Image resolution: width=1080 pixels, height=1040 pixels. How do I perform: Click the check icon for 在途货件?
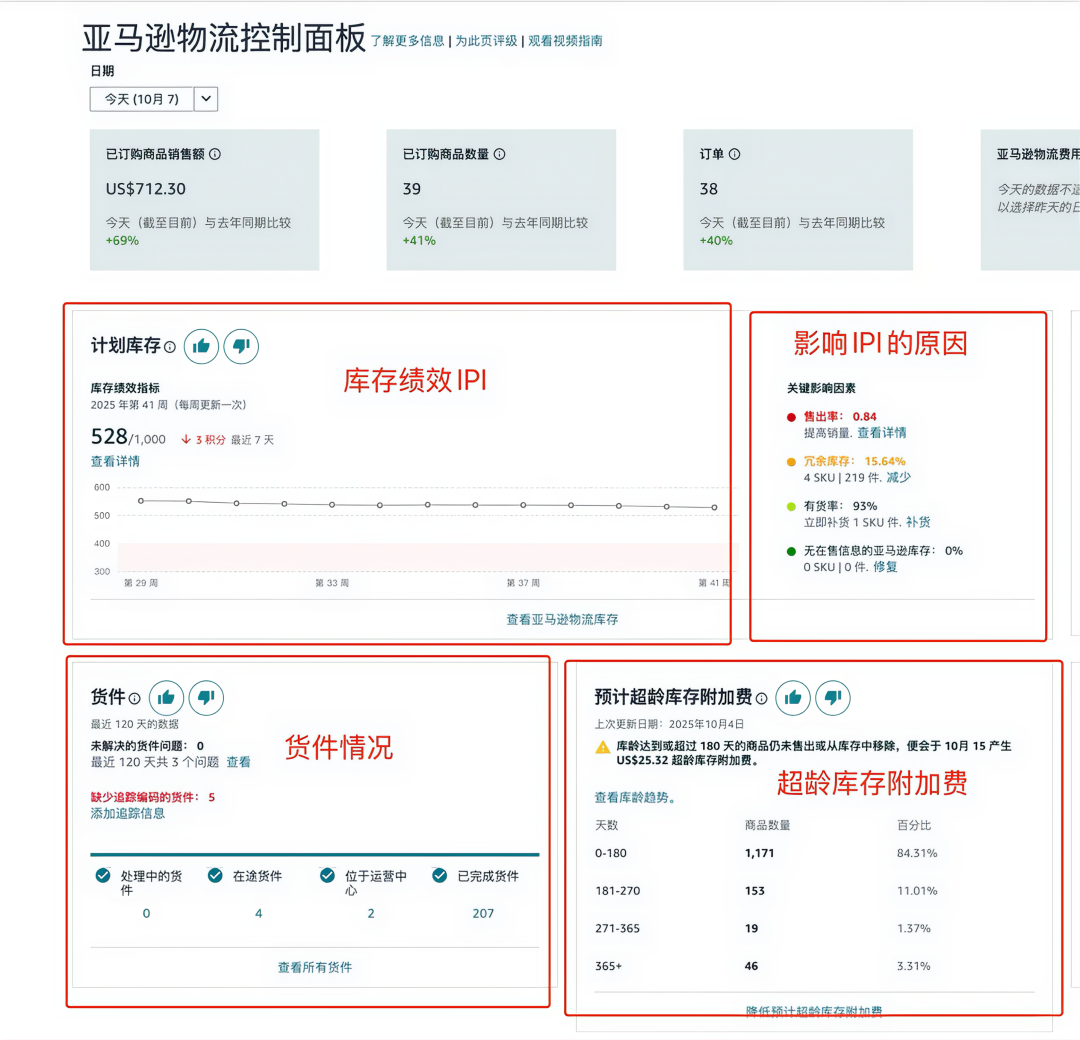click(x=216, y=875)
